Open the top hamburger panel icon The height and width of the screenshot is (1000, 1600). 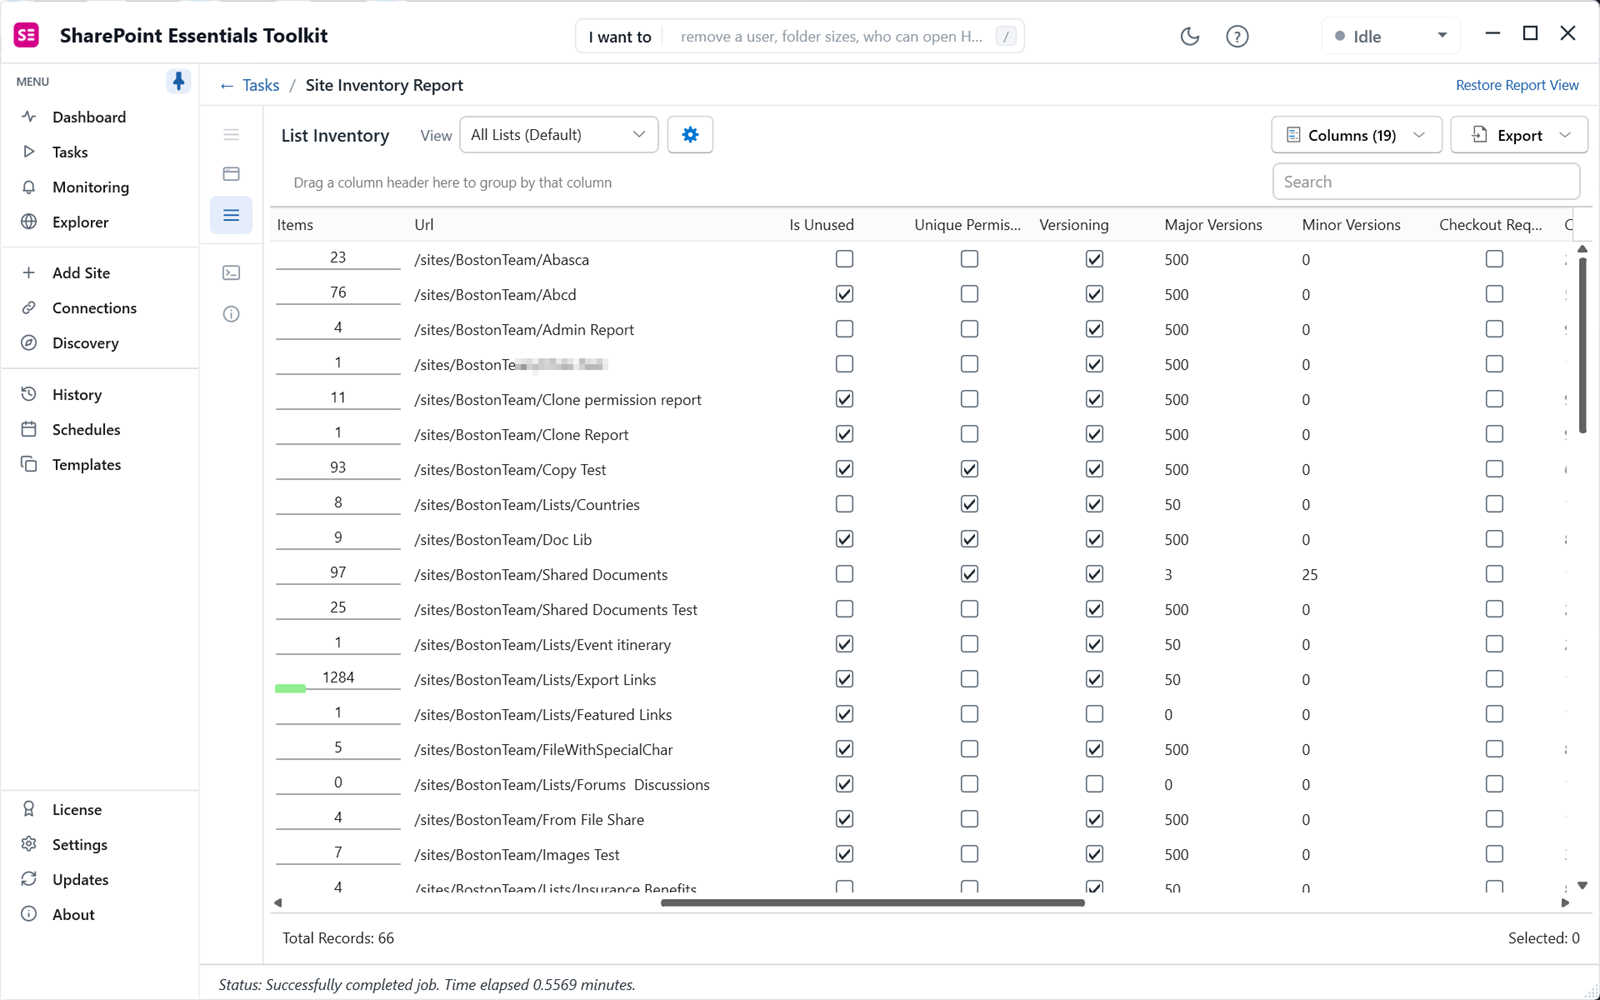(231, 135)
